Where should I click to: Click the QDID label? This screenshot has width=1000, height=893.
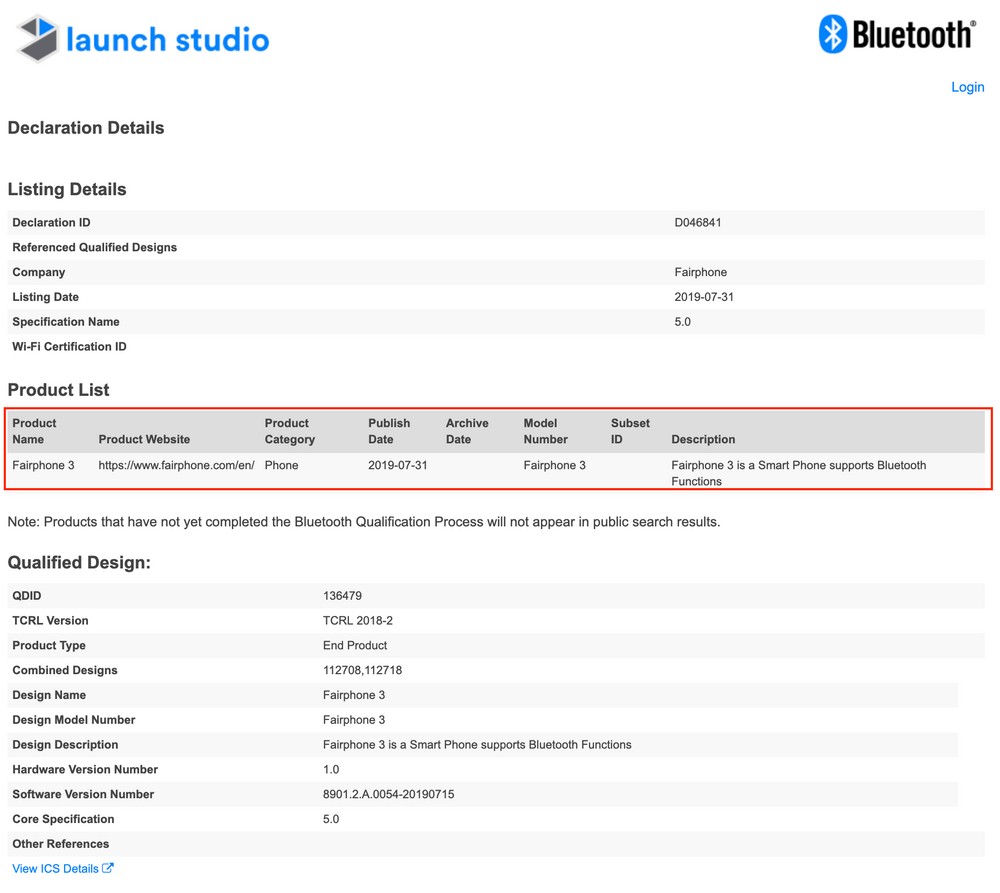(x=27, y=596)
